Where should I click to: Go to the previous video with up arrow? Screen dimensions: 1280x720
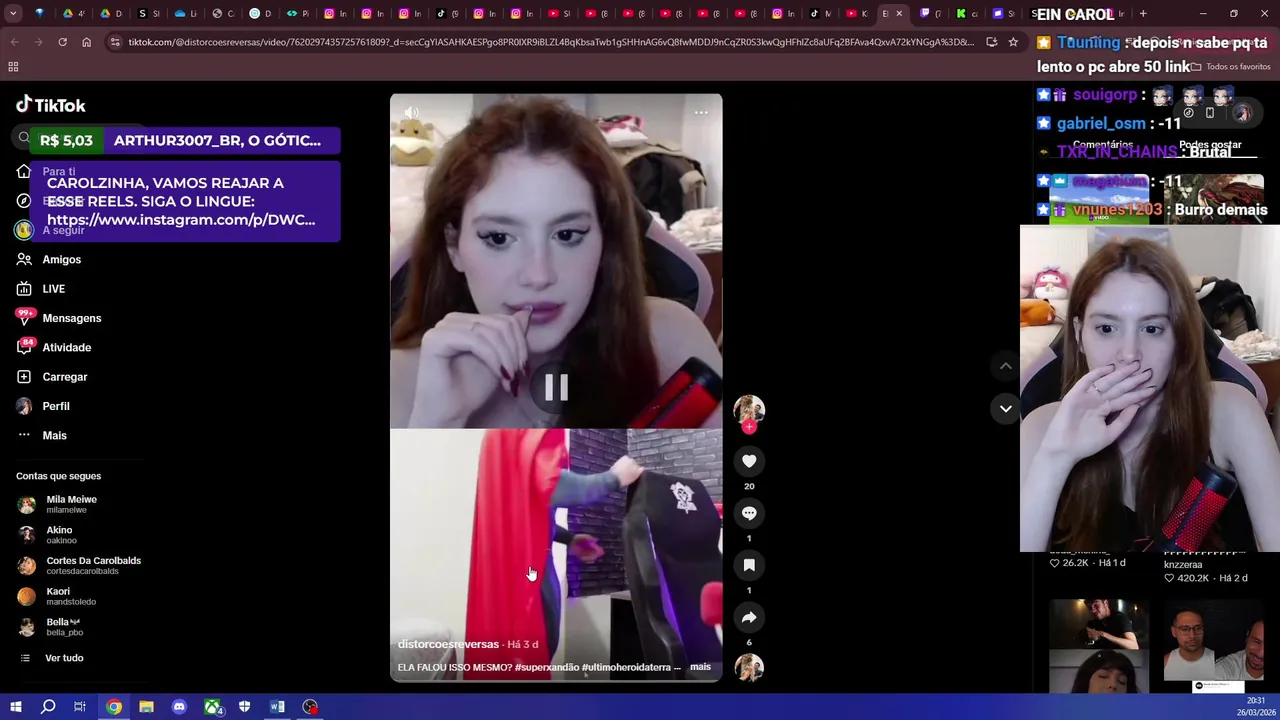(x=1006, y=366)
